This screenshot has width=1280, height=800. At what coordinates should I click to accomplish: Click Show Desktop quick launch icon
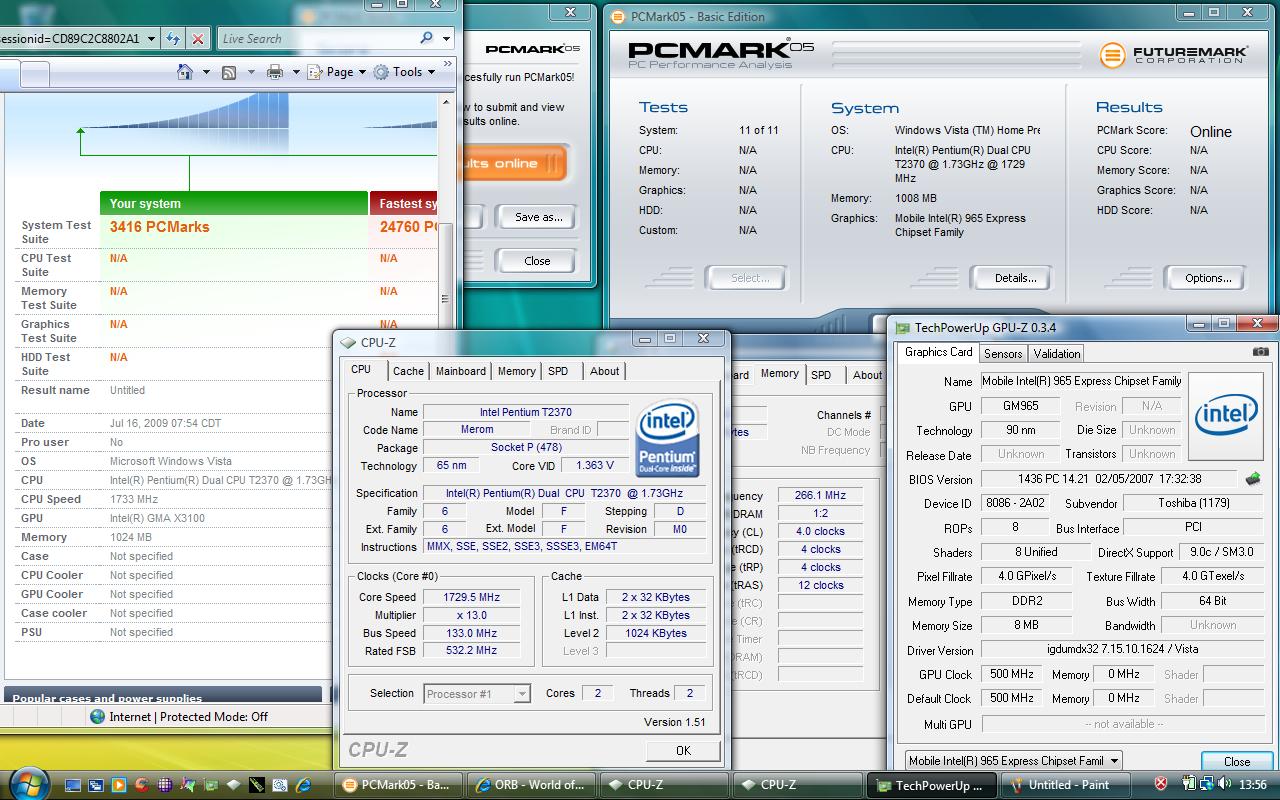[73, 785]
